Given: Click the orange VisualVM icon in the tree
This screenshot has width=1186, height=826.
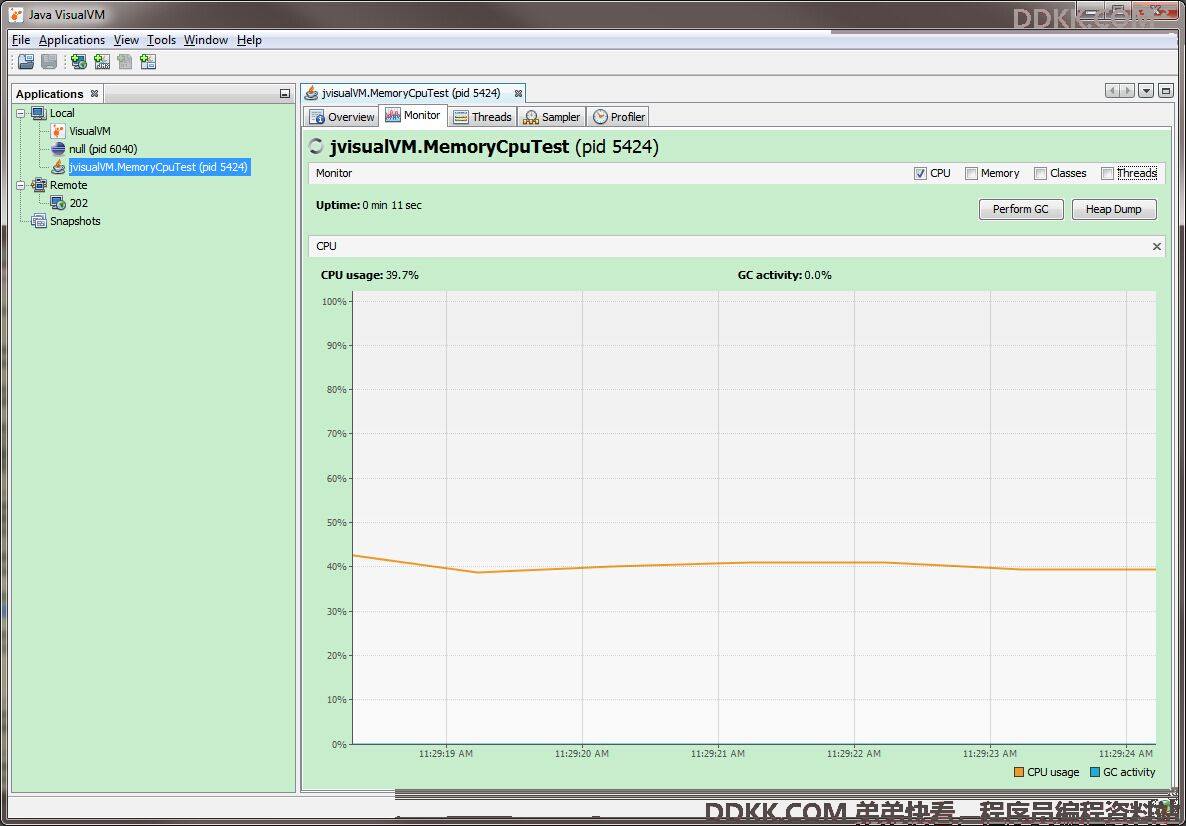Looking at the screenshot, I should [x=58, y=131].
